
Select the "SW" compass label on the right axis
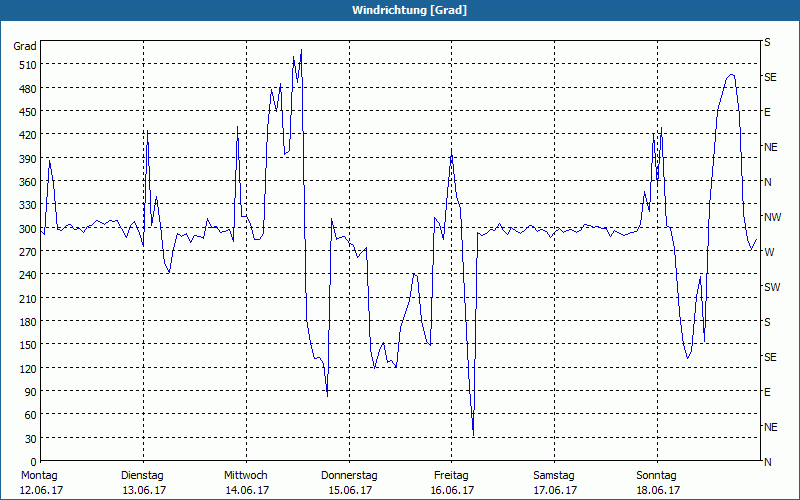click(x=772, y=287)
